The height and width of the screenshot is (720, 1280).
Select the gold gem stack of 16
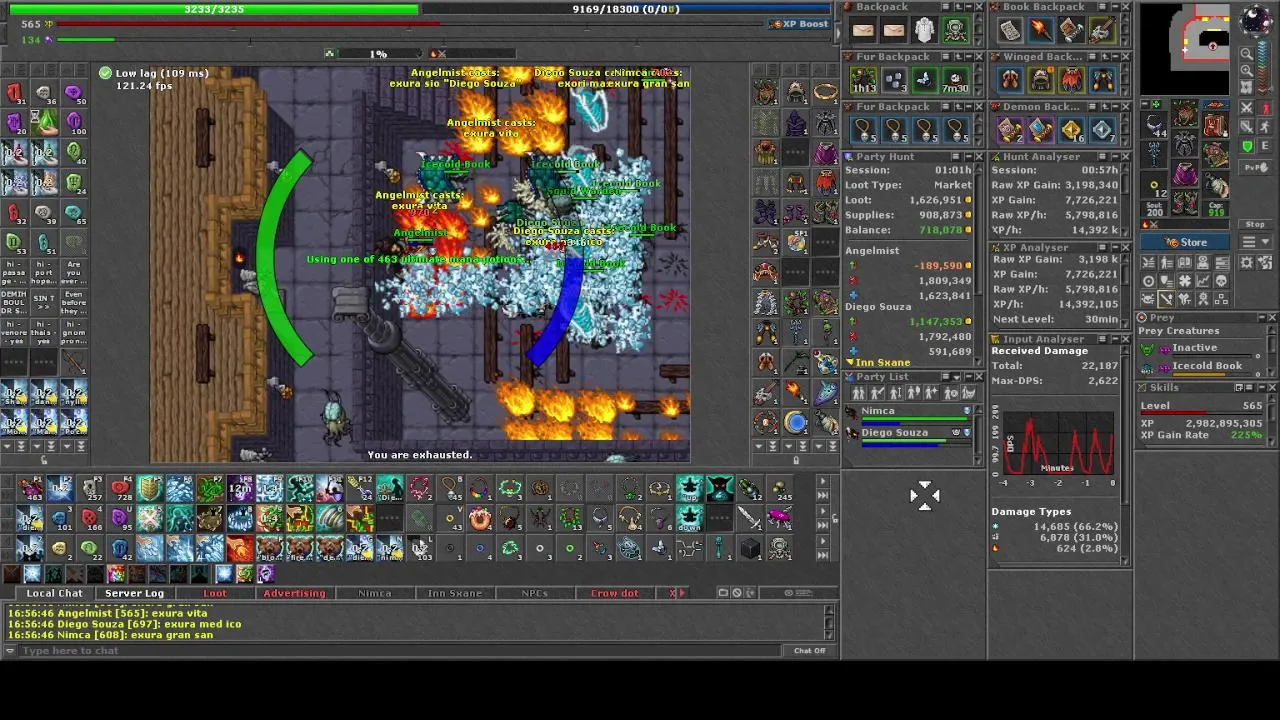point(1072,130)
